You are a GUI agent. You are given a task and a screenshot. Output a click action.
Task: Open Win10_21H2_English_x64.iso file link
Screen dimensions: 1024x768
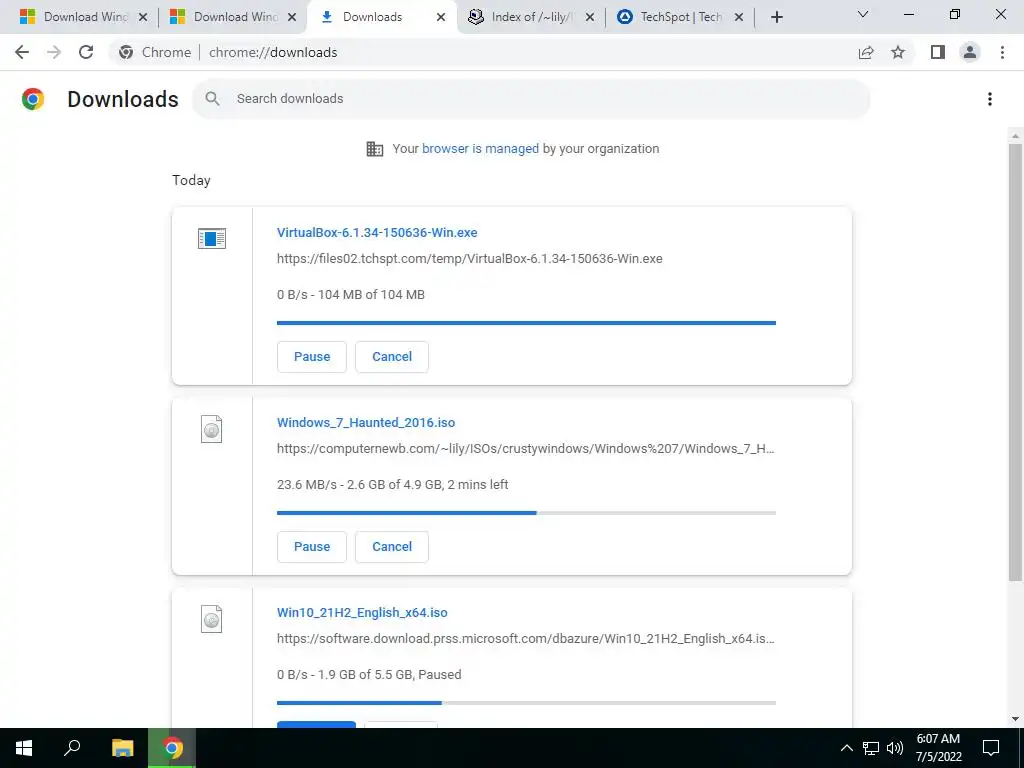[x=362, y=613]
